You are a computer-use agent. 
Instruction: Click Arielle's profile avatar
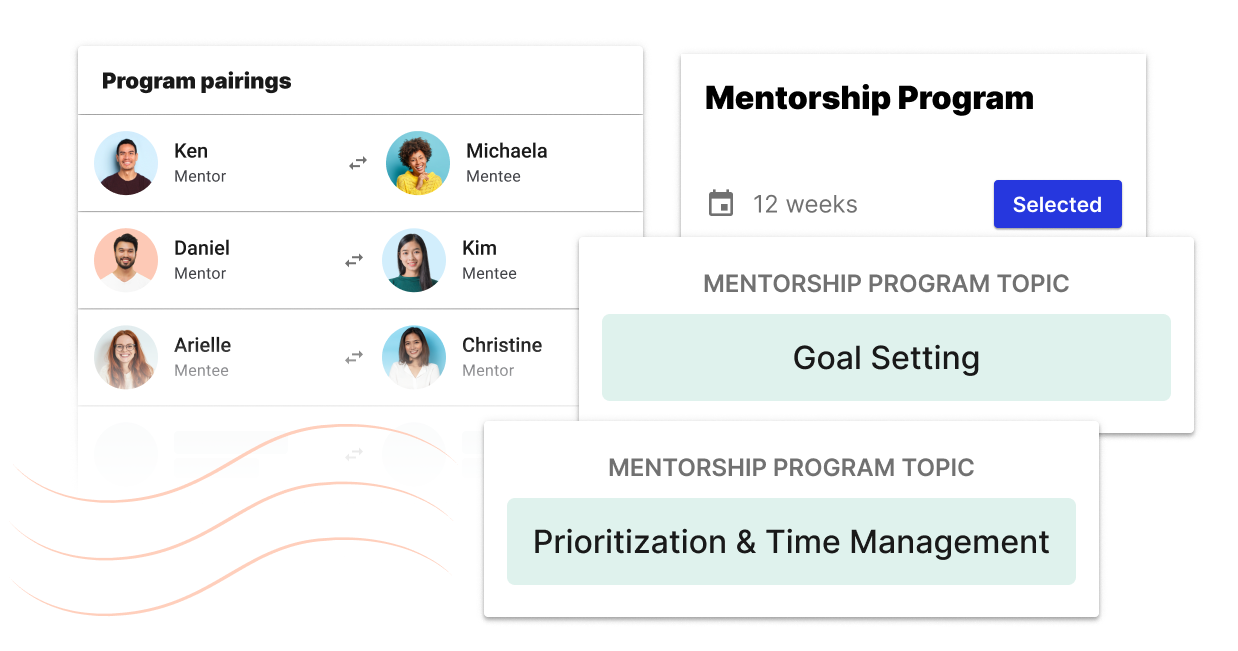click(x=126, y=357)
